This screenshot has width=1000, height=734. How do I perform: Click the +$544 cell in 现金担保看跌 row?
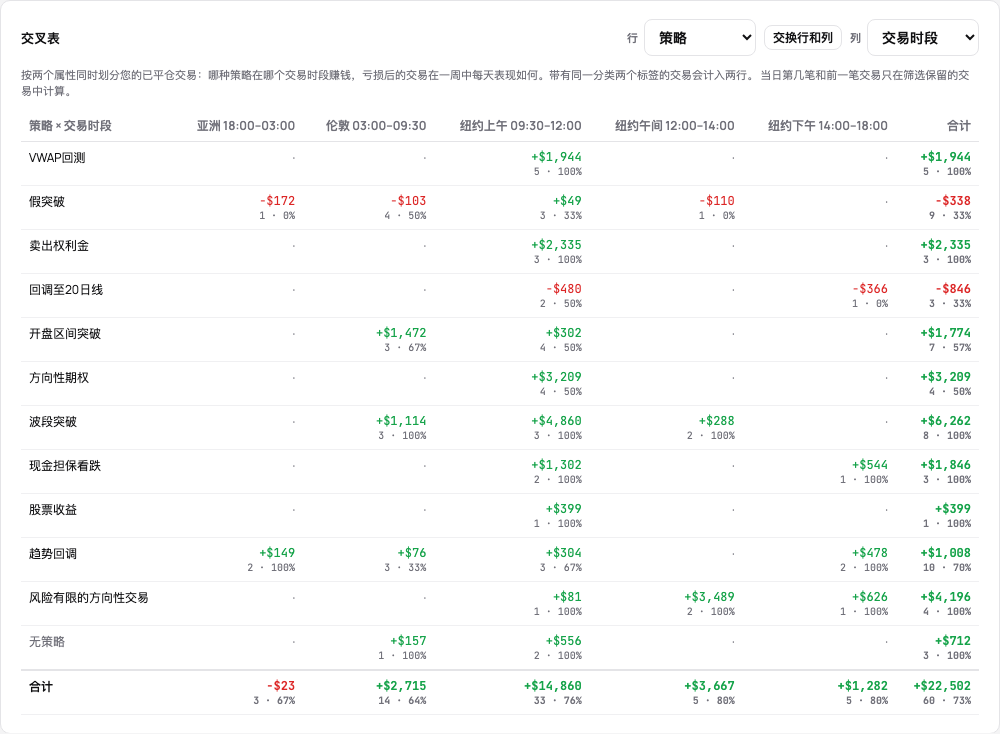pyautogui.click(x=870, y=465)
